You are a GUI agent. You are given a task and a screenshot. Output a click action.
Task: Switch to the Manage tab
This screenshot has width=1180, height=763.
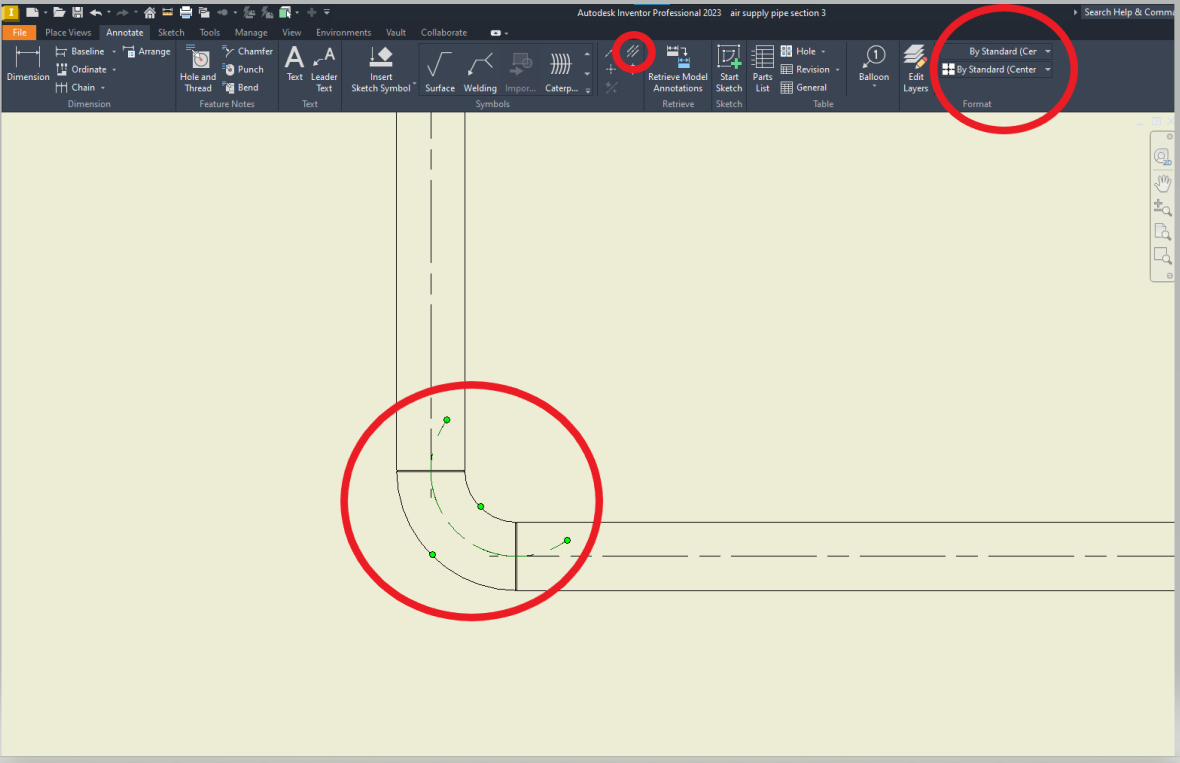tap(251, 32)
